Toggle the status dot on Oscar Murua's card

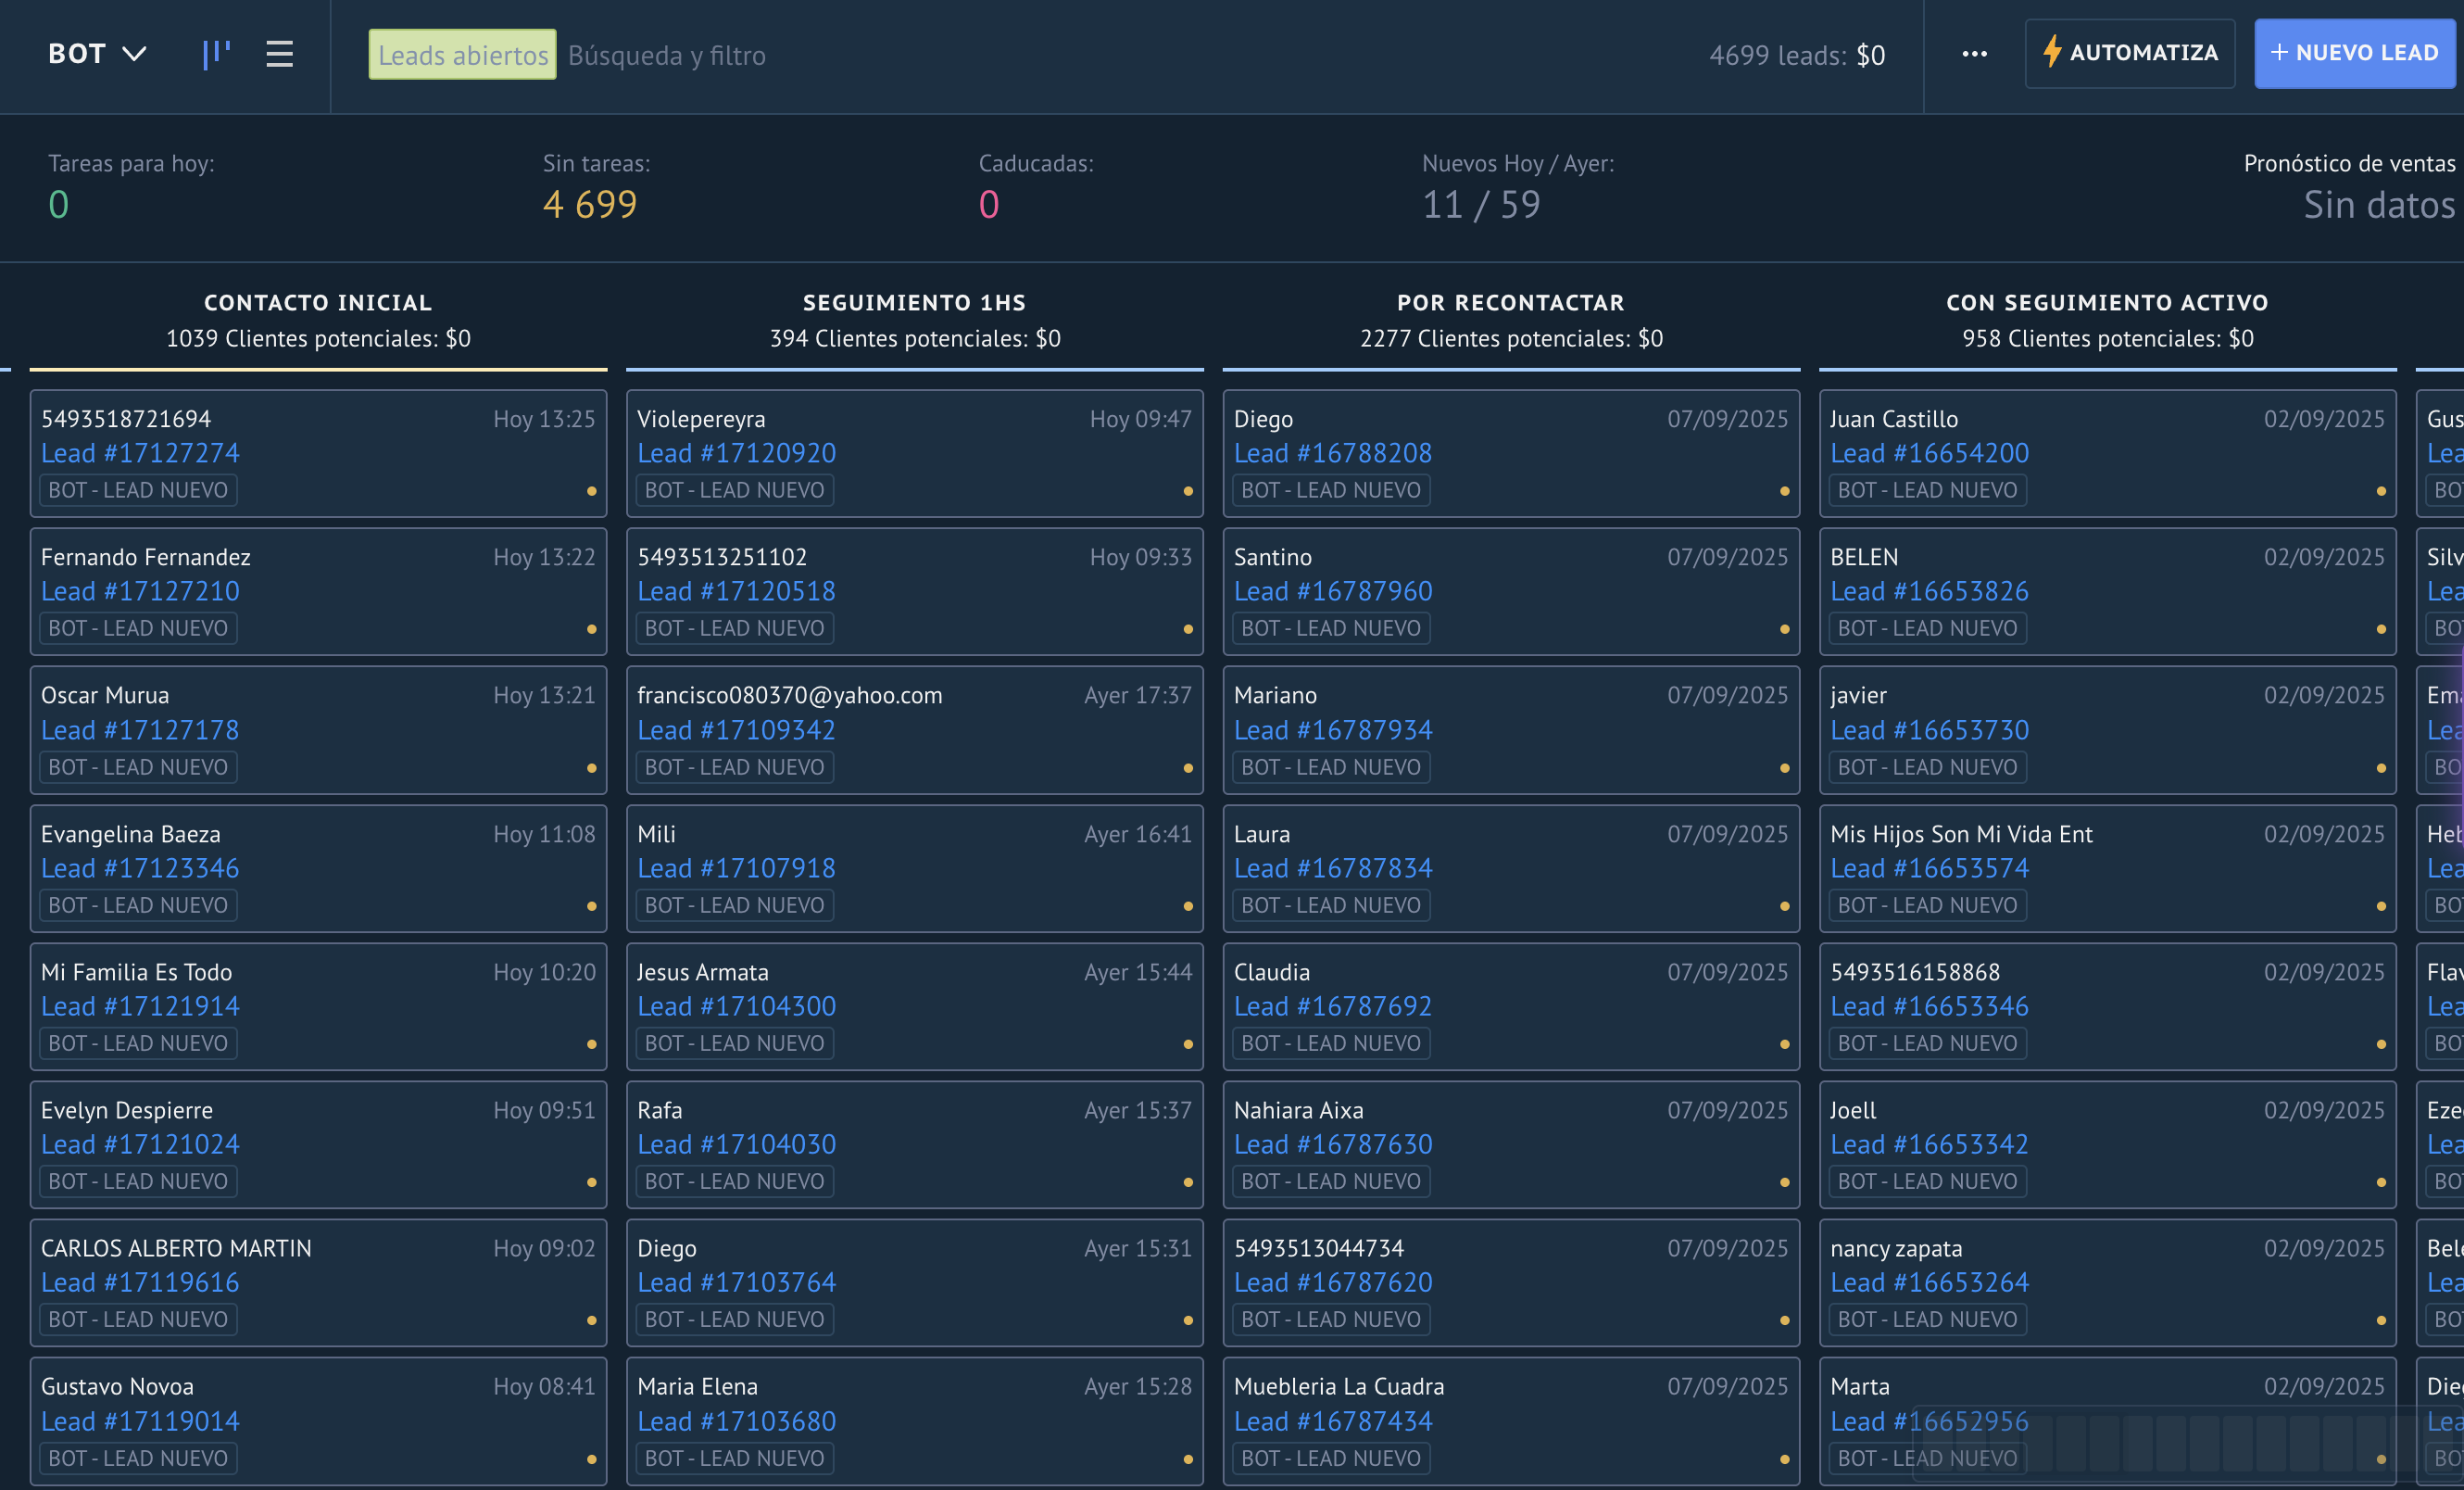592,767
